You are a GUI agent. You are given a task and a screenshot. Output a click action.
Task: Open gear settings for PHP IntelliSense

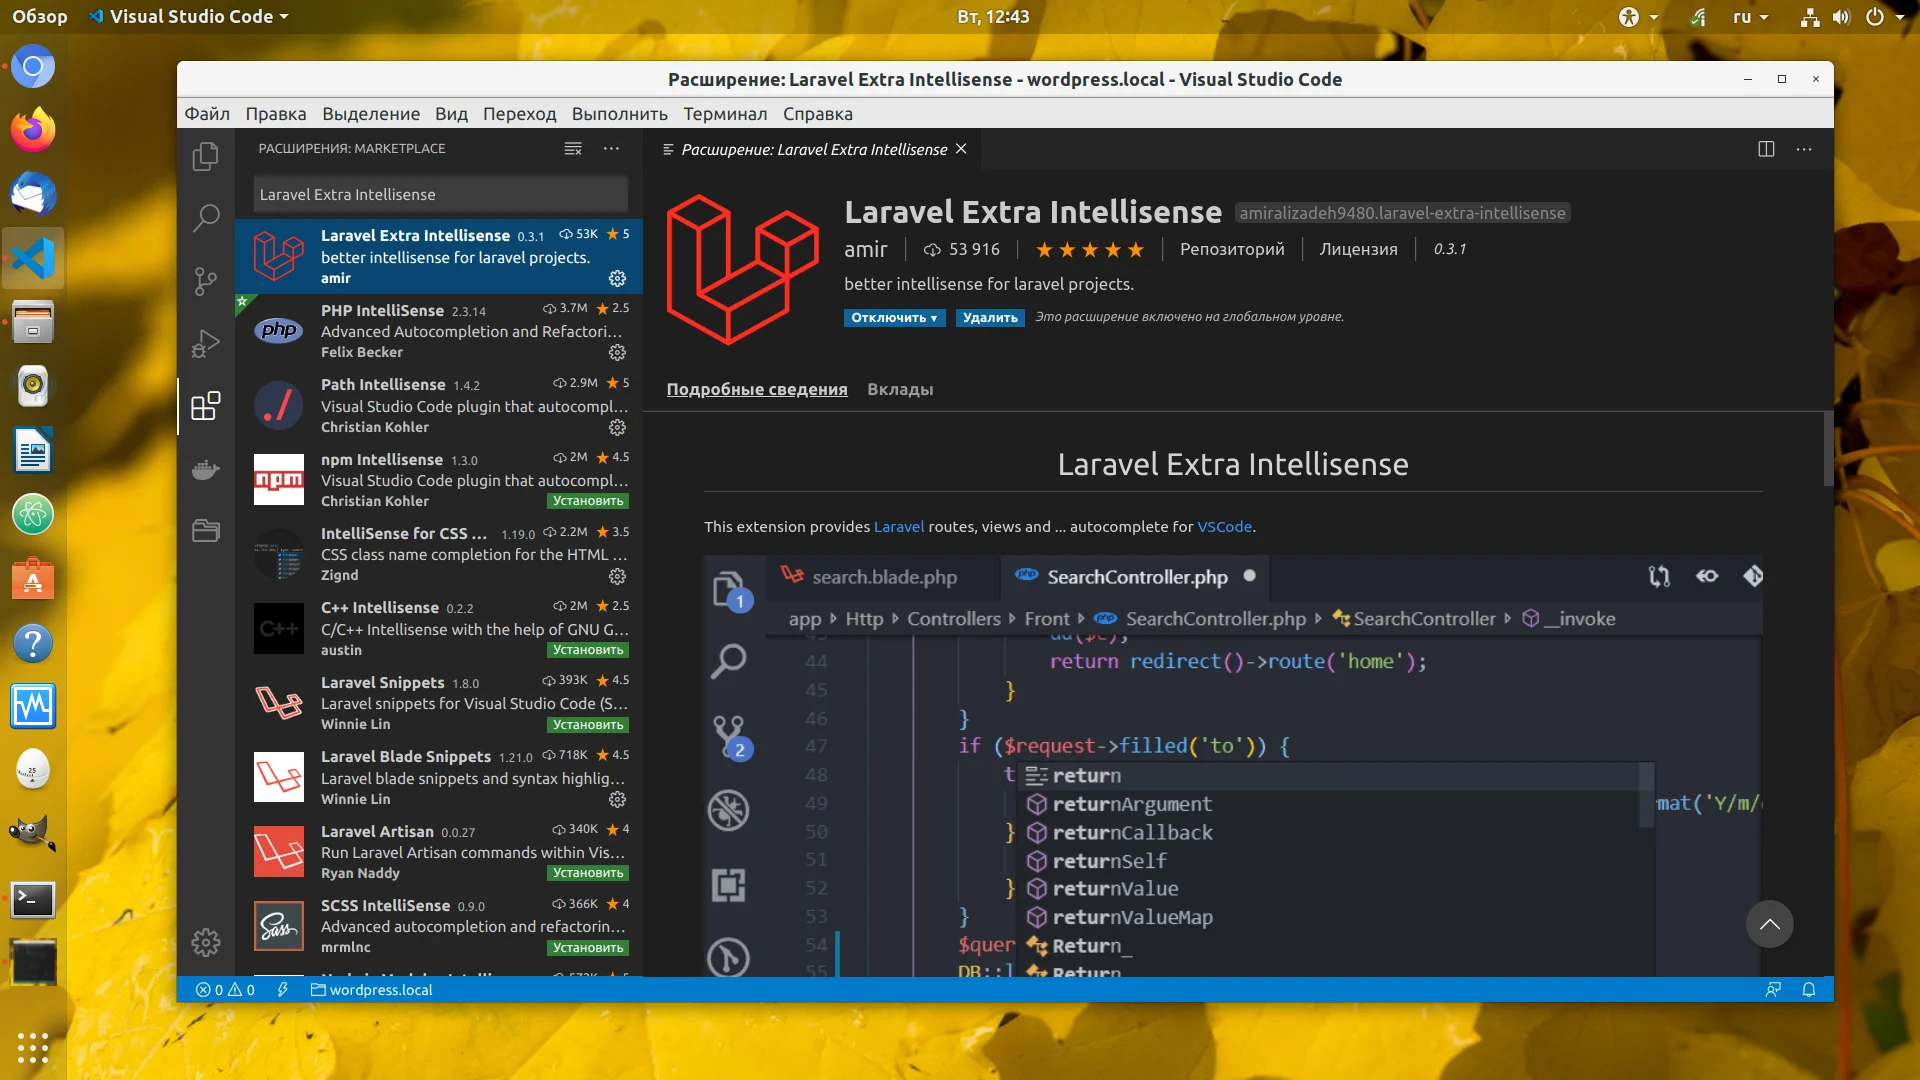[617, 353]
